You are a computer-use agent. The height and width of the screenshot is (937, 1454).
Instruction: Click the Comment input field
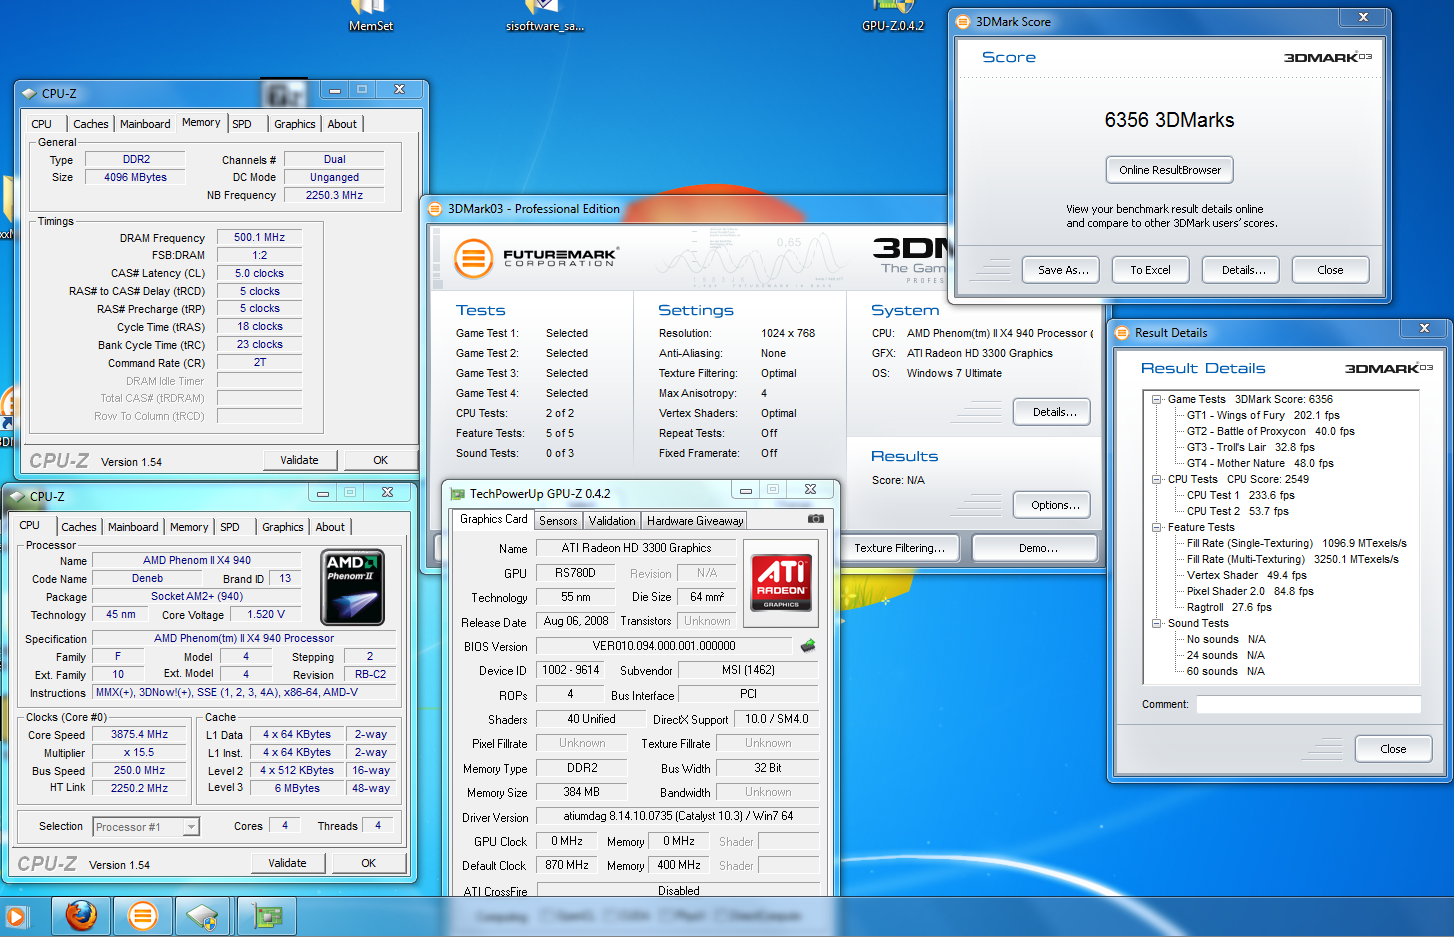1308,705
